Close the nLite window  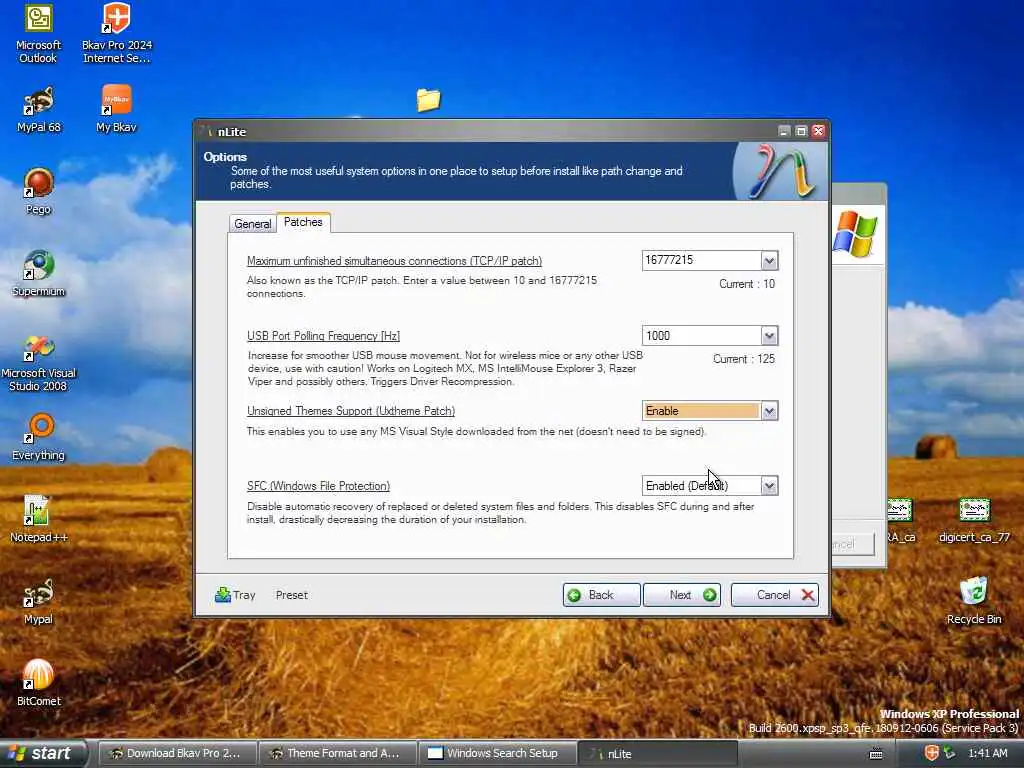point(818,131)
